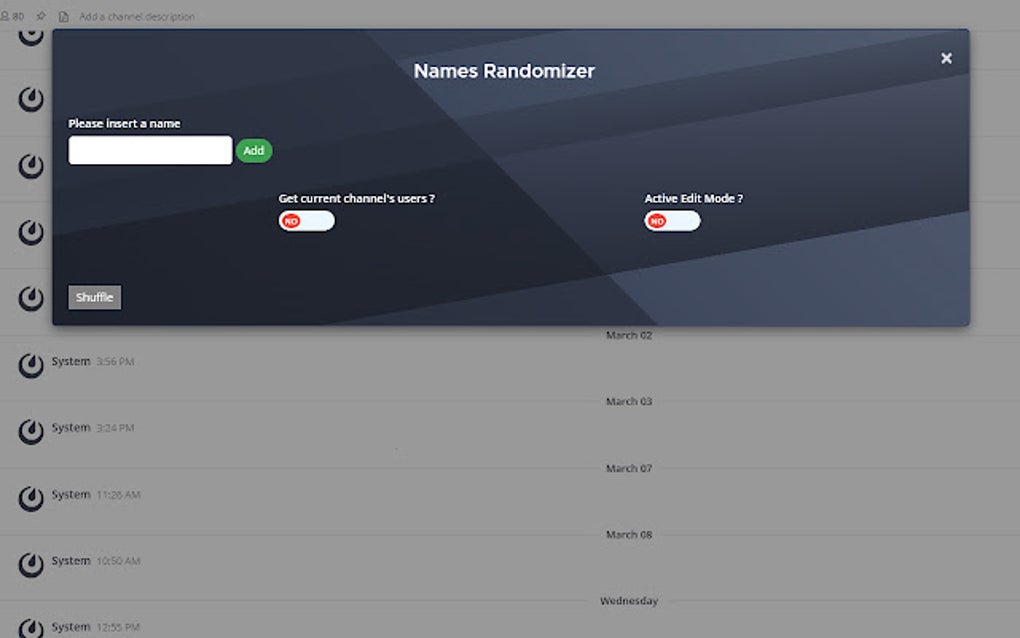Click the channel description document icon
This screenshot has width=1020, height=638.
pos(63,16)
